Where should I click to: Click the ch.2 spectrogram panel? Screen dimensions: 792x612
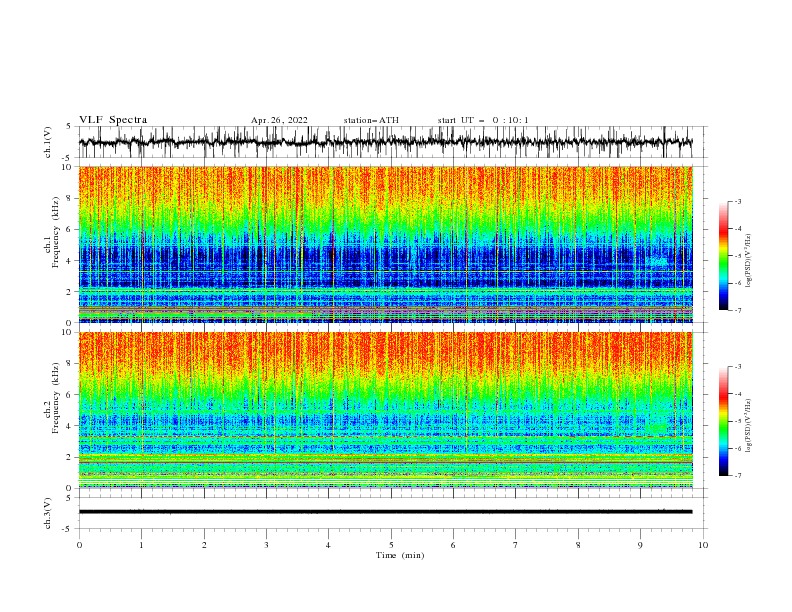click(x=386, y=410)
